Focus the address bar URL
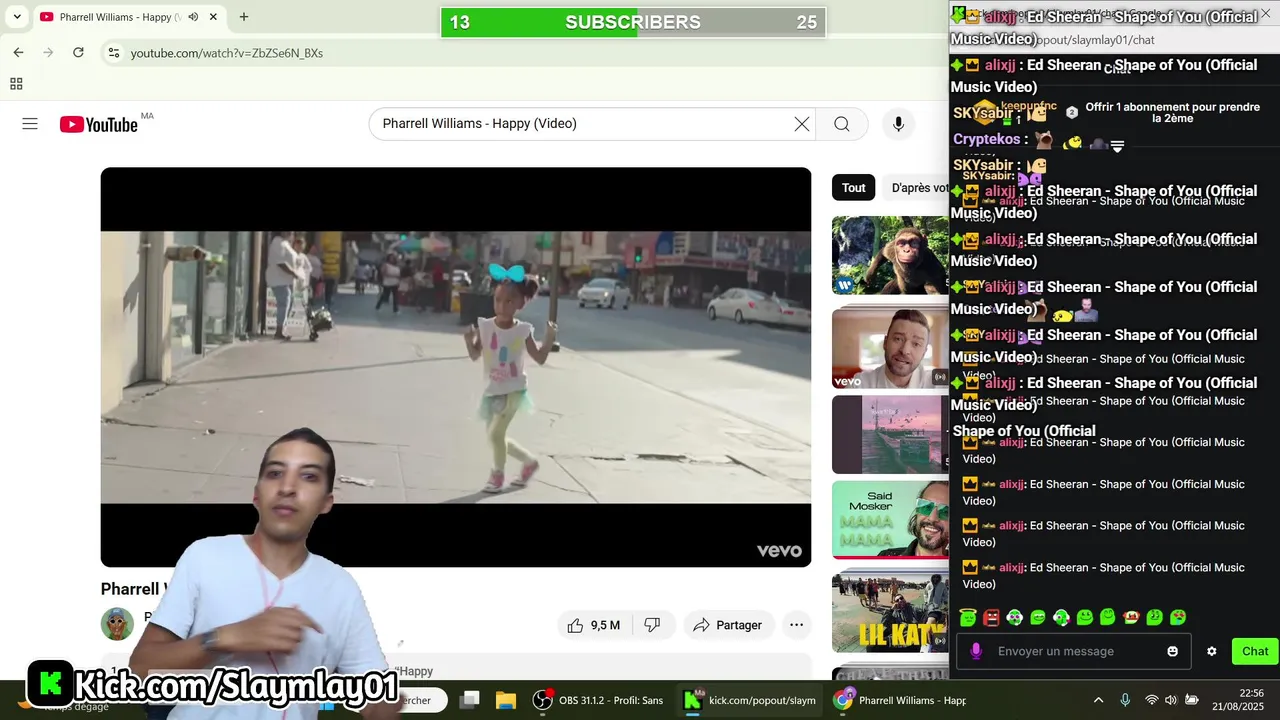This screenshot has height=720, width=1280. click(227, 53)
